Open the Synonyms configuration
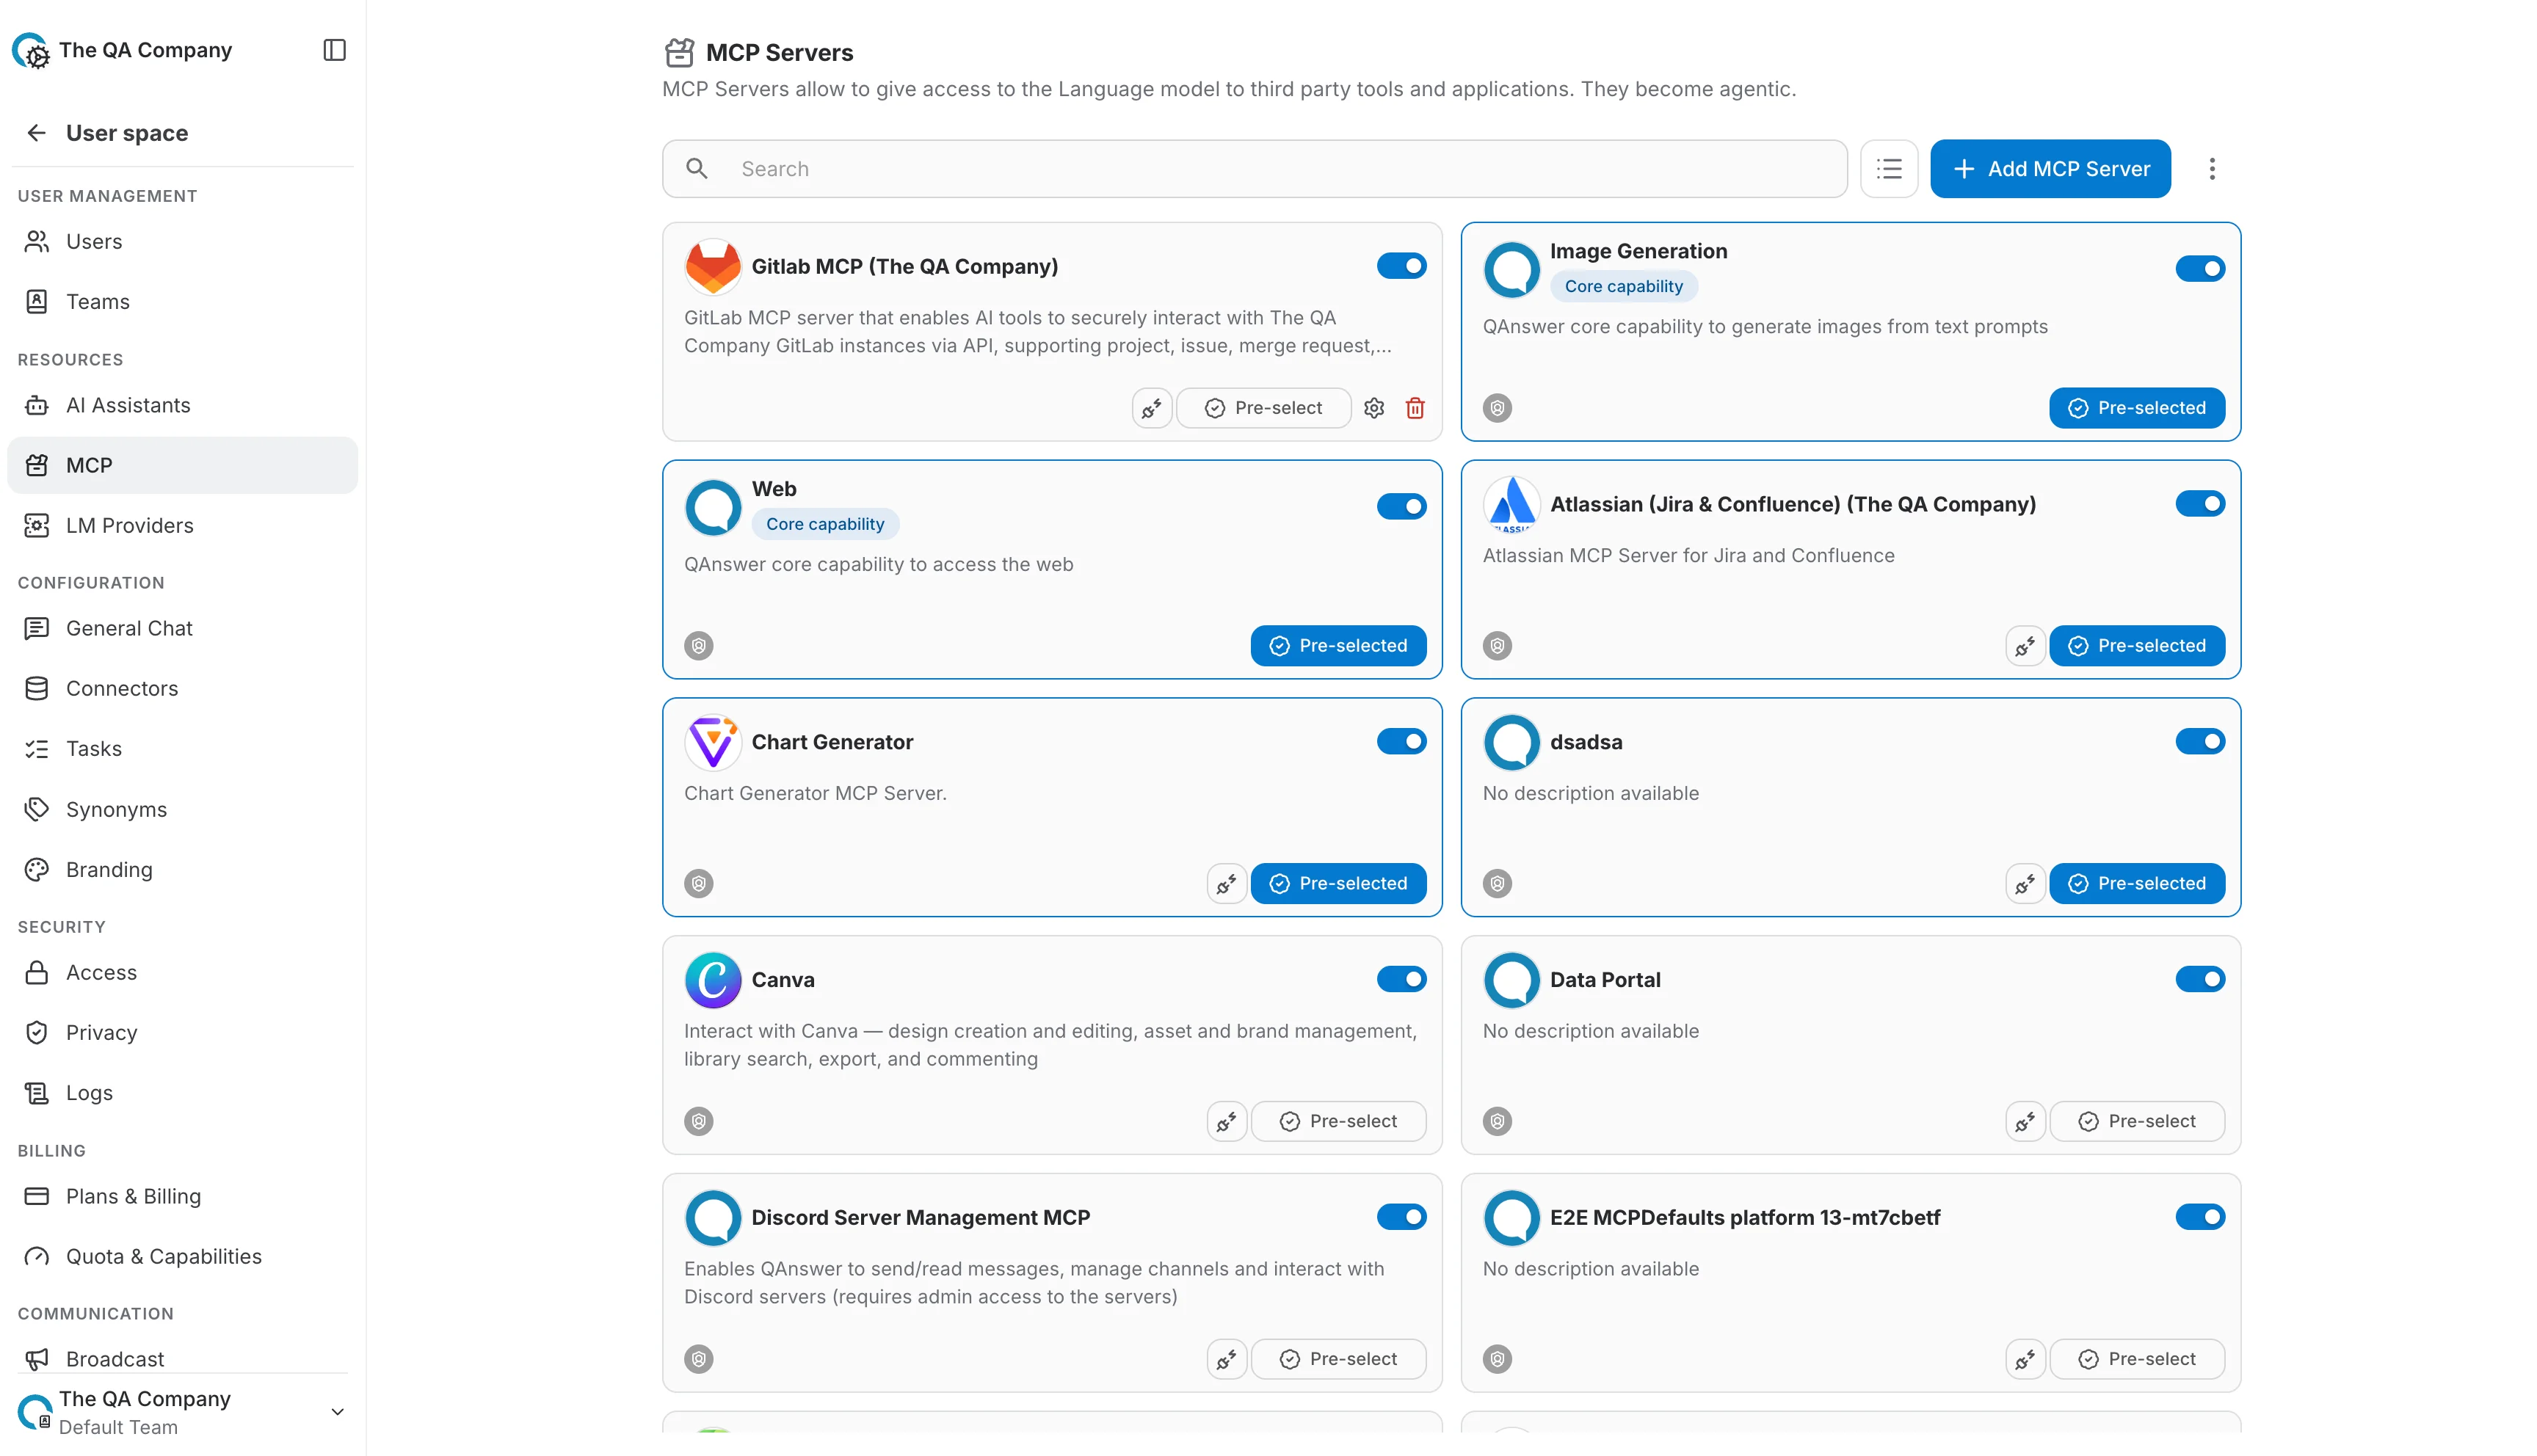Viewport: 2537px width, 1456px height. point(182,810)
